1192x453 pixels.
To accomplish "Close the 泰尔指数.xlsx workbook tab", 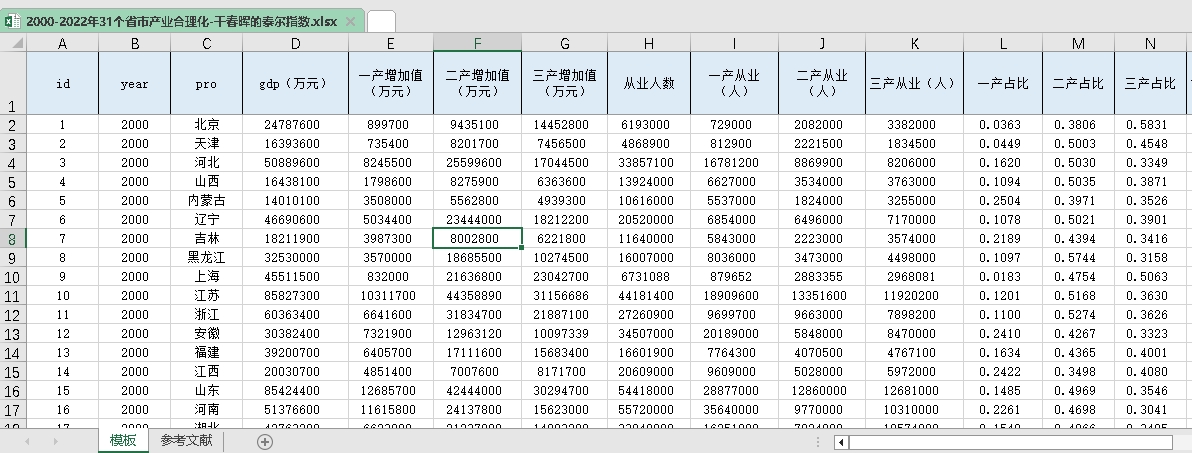I will tap(351, 21).
